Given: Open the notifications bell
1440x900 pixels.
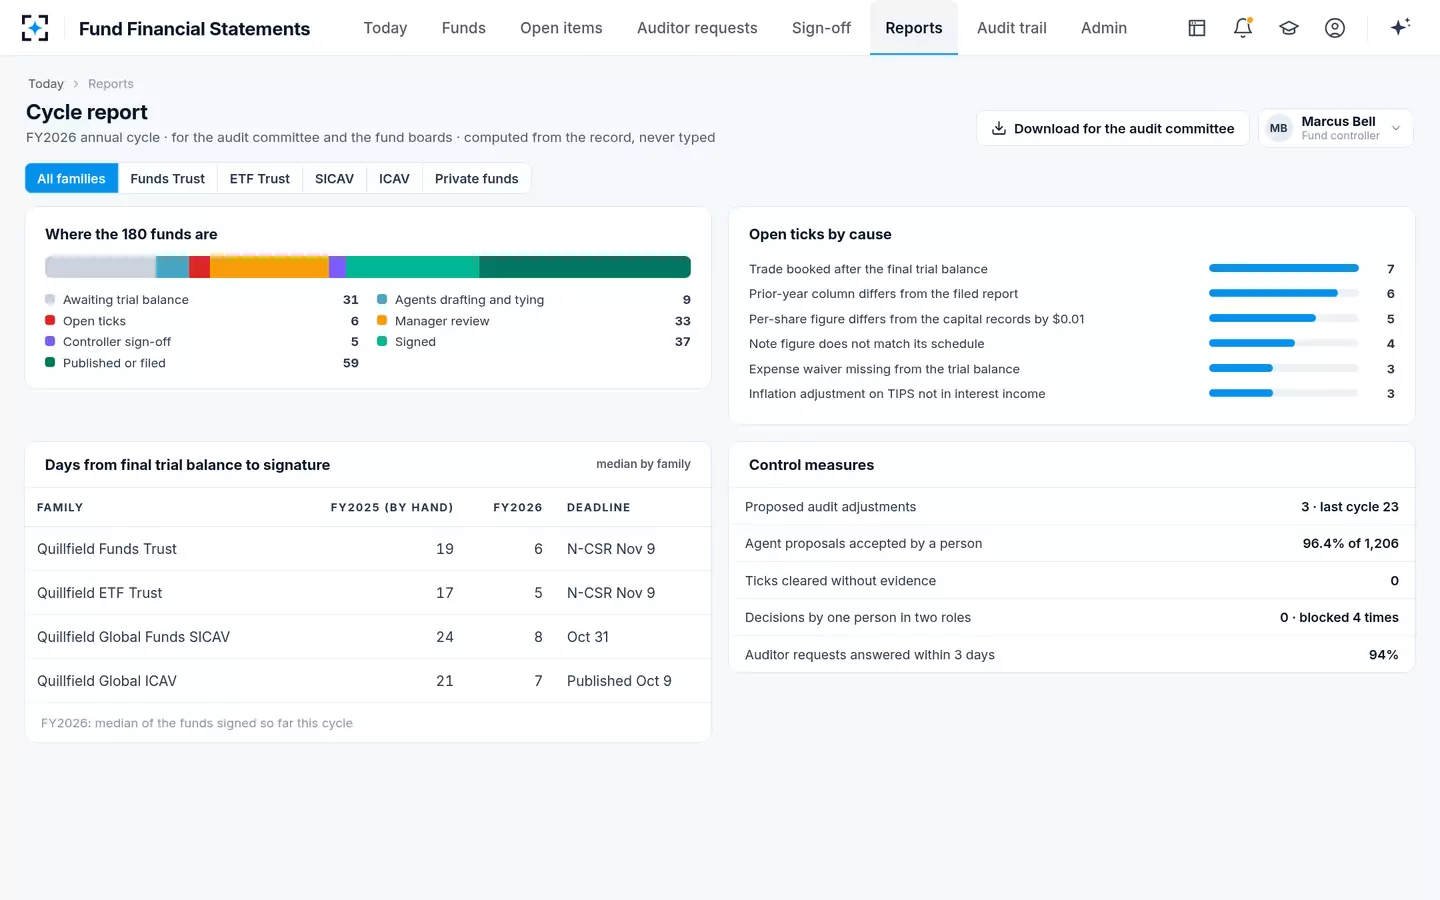Looking at the screenshot, I should coord(1243,28).
